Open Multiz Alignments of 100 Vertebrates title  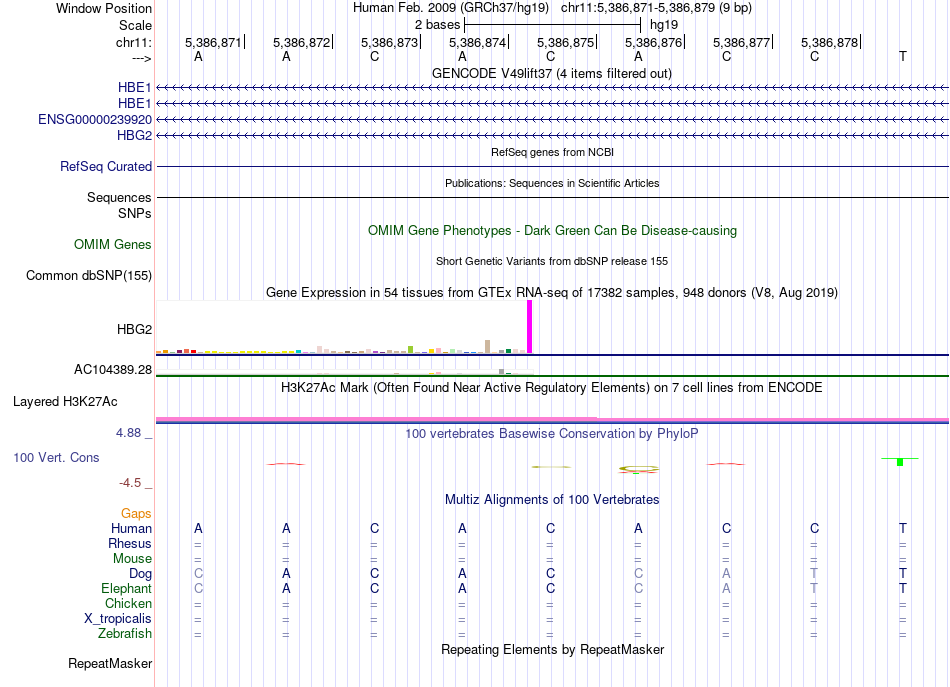(552, 500)
